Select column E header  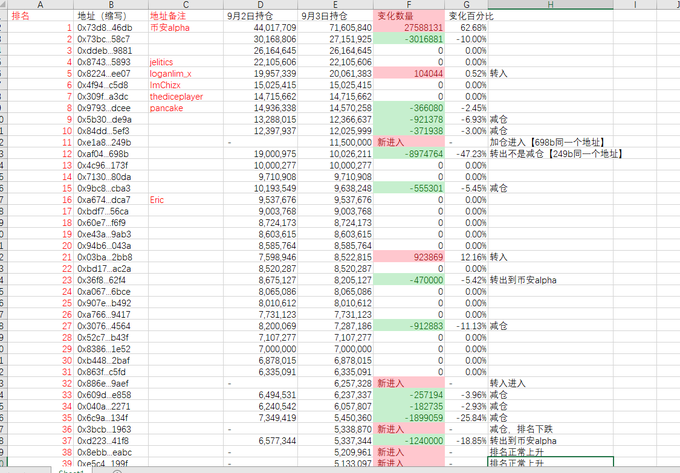click(x=335, y=5)
